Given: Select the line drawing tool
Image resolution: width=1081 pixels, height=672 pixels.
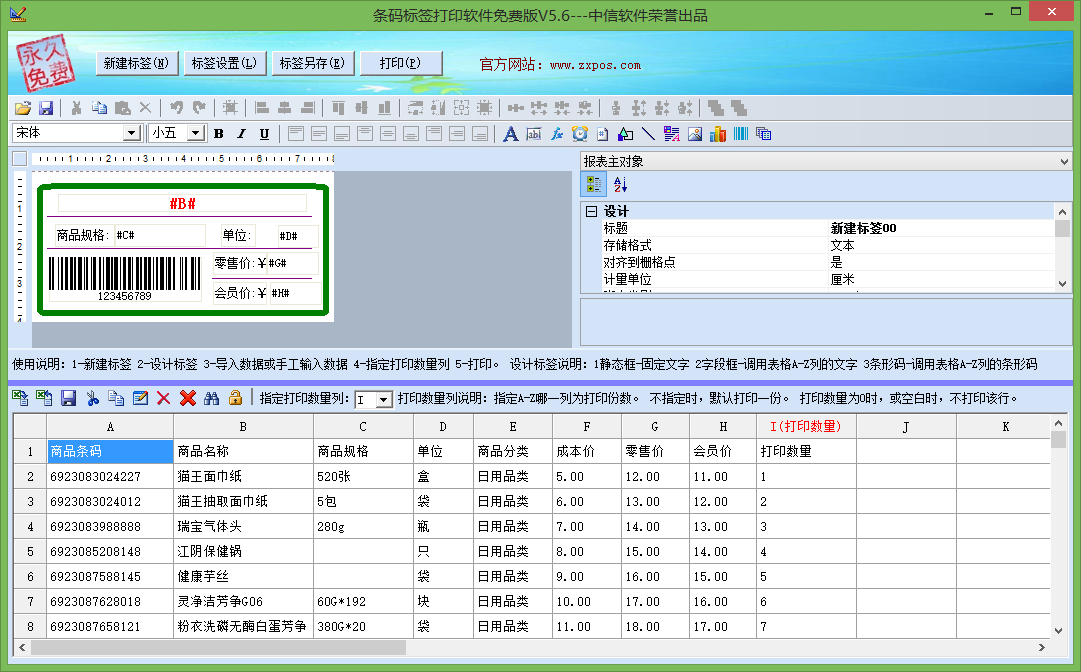Looking at the screenshot, I should [648, 134].
